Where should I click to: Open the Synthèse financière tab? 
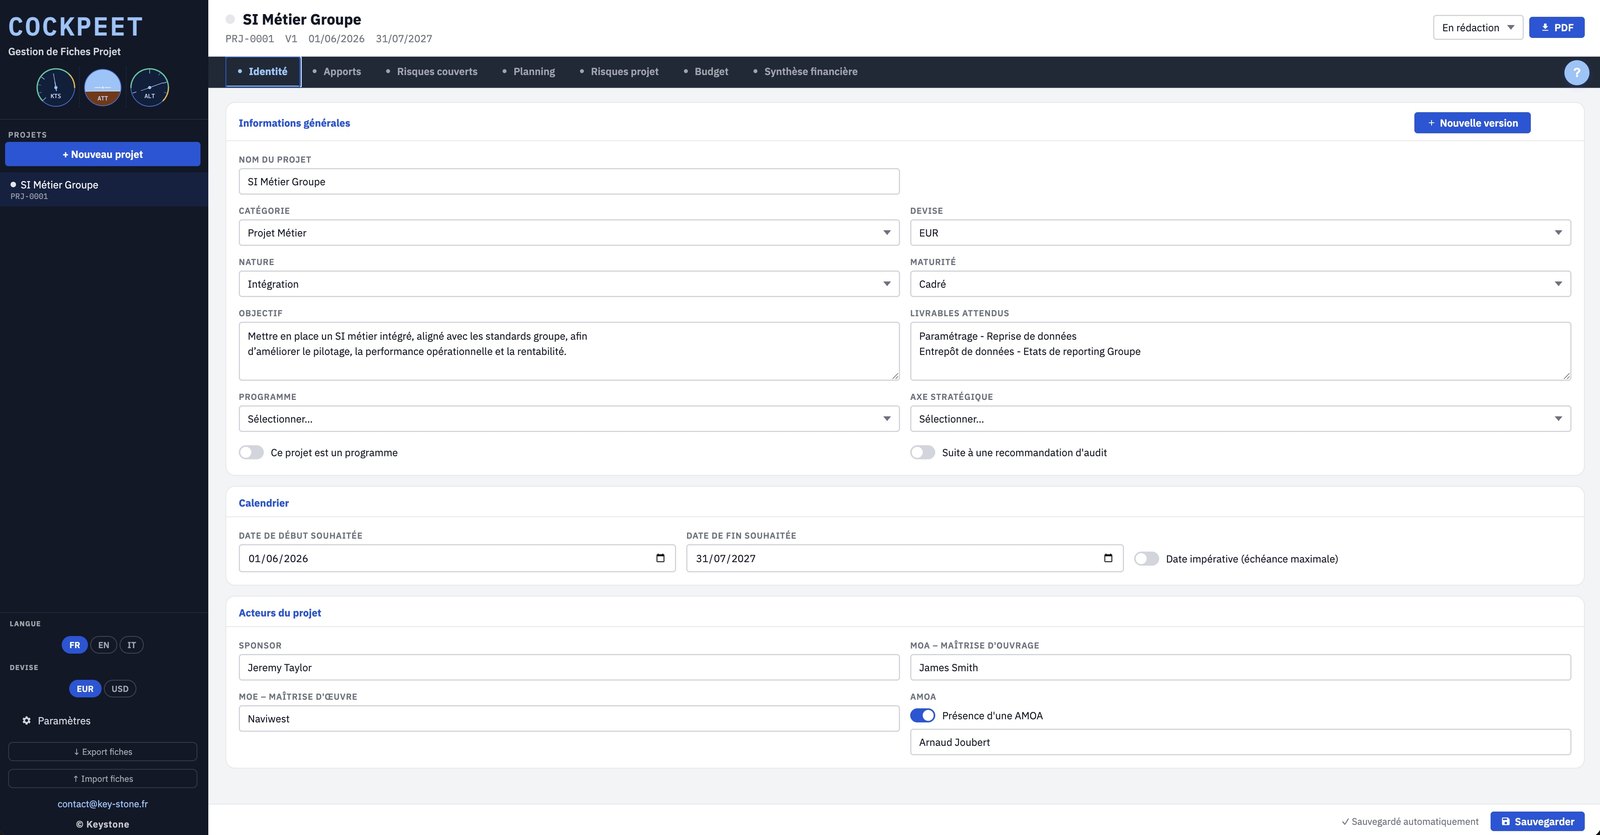pyautogui.click(x=806, y=72)
